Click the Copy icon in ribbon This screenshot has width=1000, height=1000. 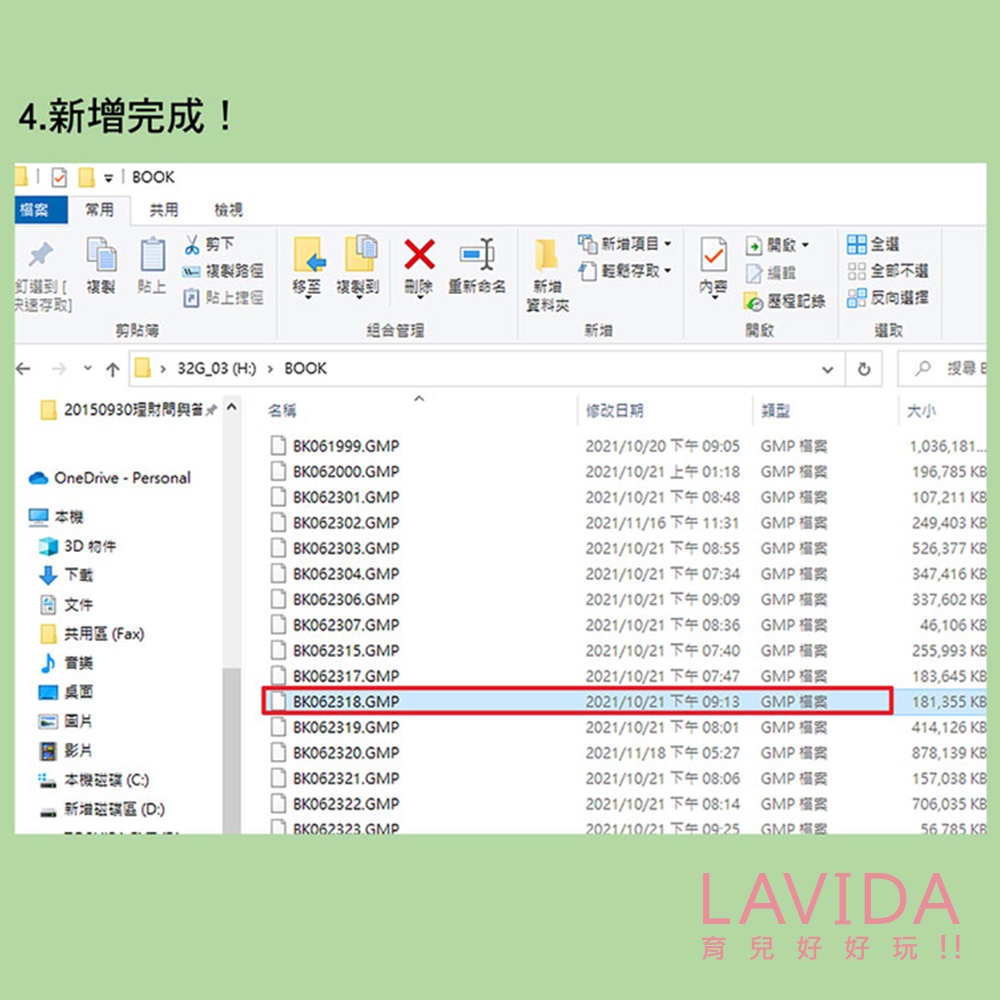101,254
